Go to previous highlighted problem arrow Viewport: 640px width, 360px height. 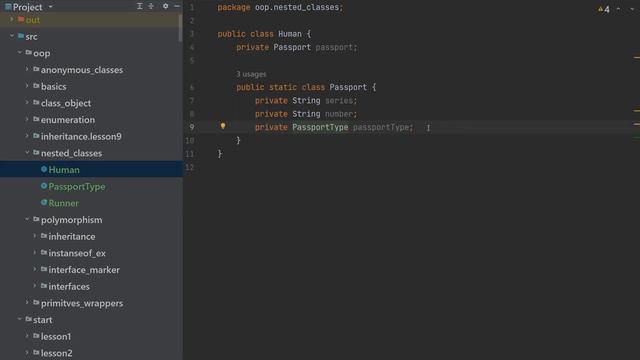[618, 9]
